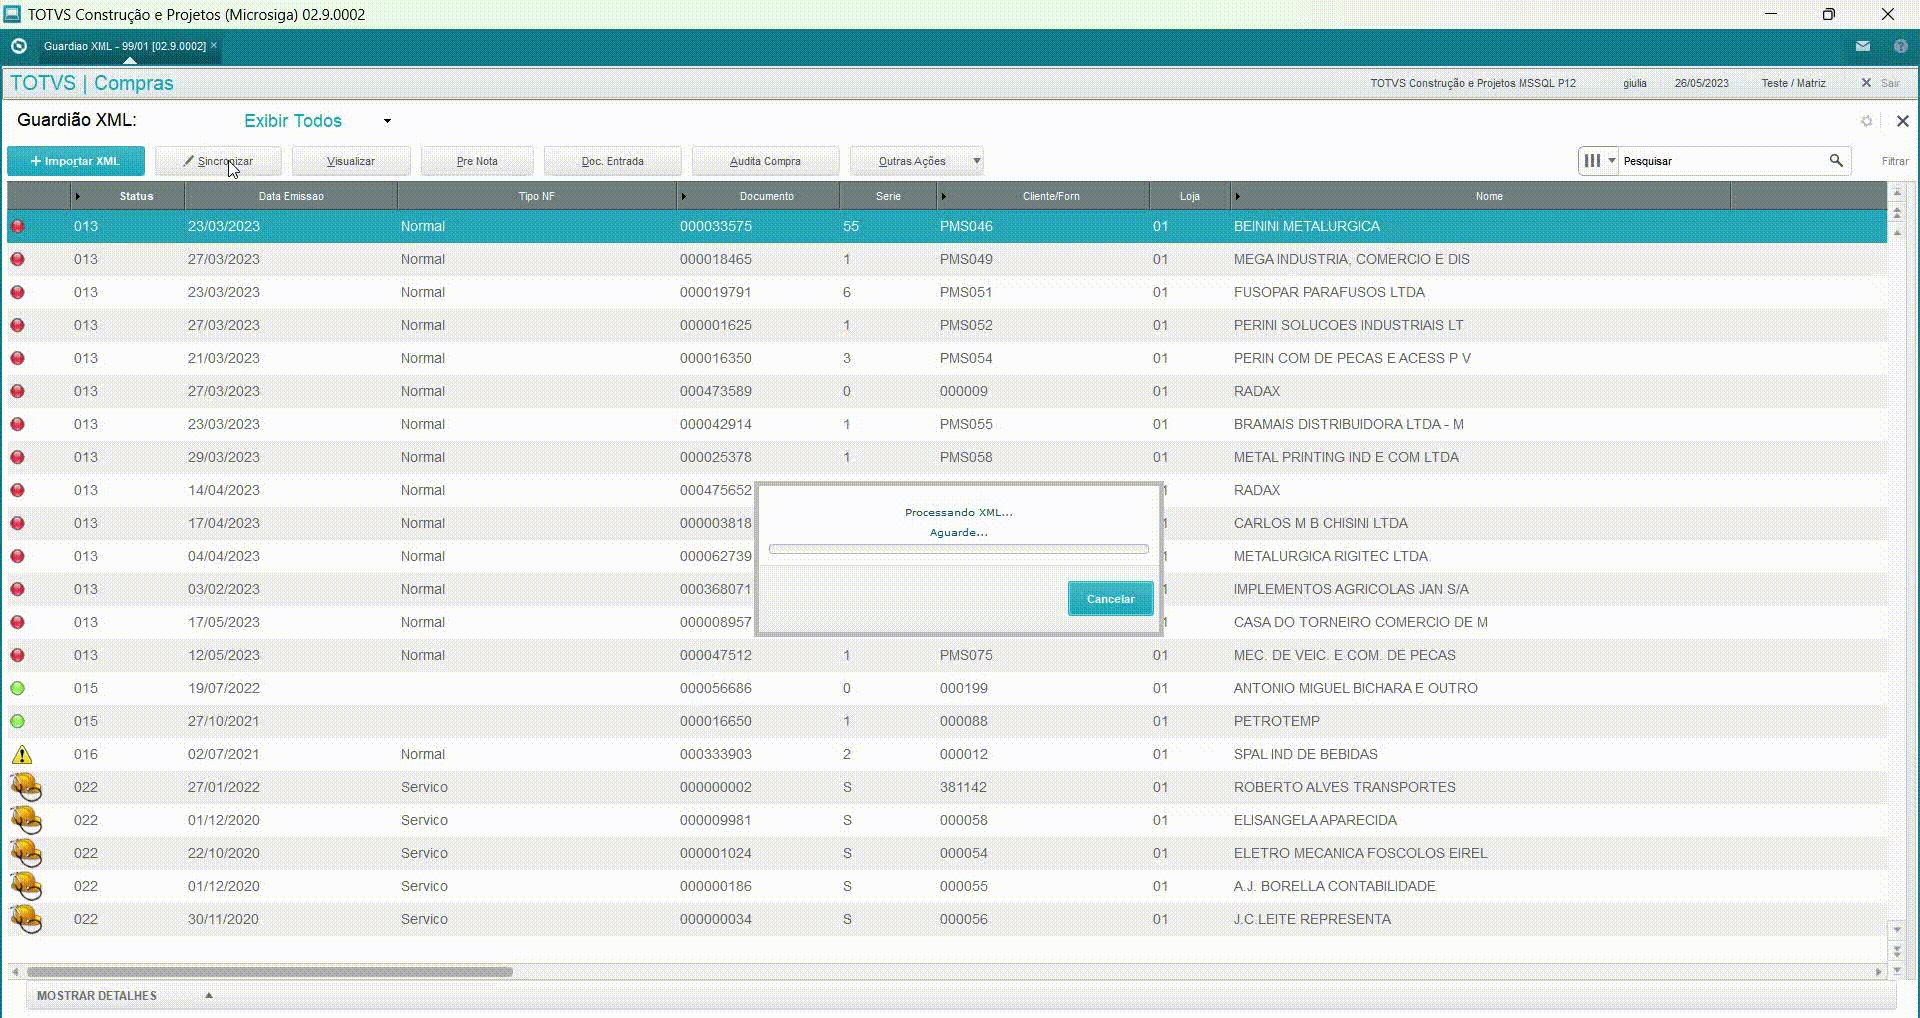This screenshot has width=1920, height=1018.
Task: Click green status icon of PETROTEMP row
Action: 17,721
